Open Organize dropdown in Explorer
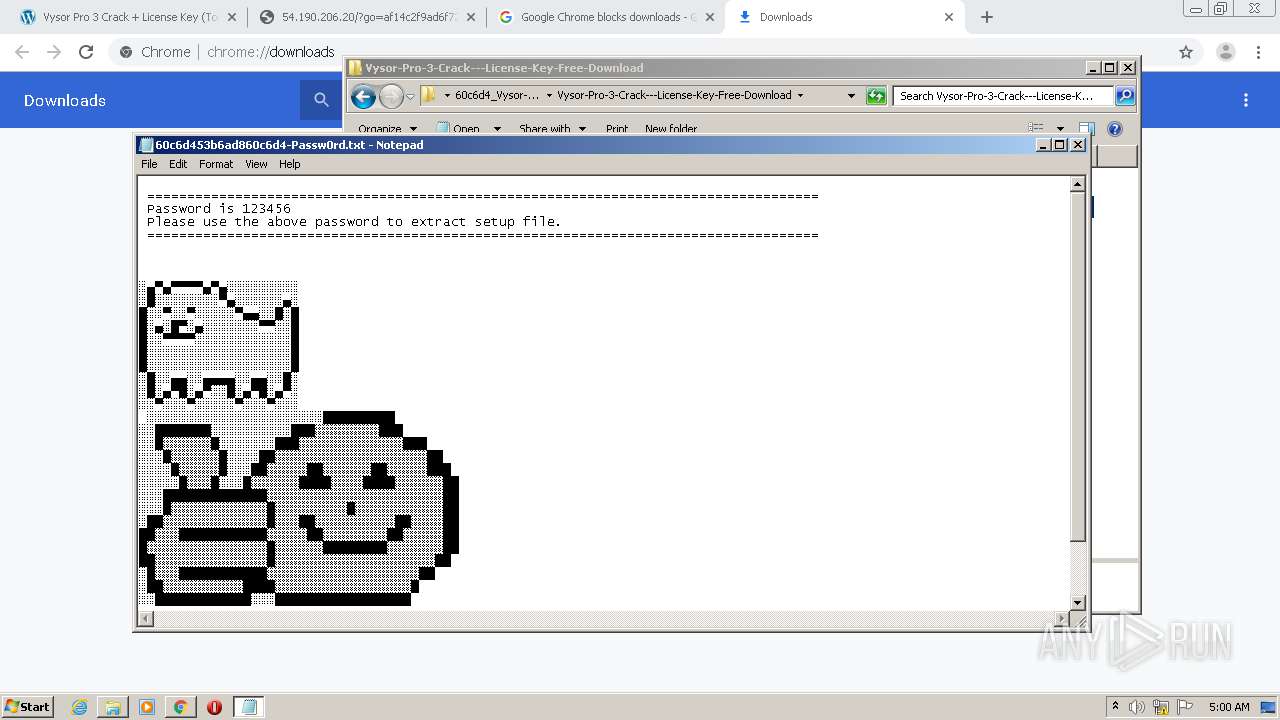Viewport: 1280px width, 720px height. (x=386, y=129)
